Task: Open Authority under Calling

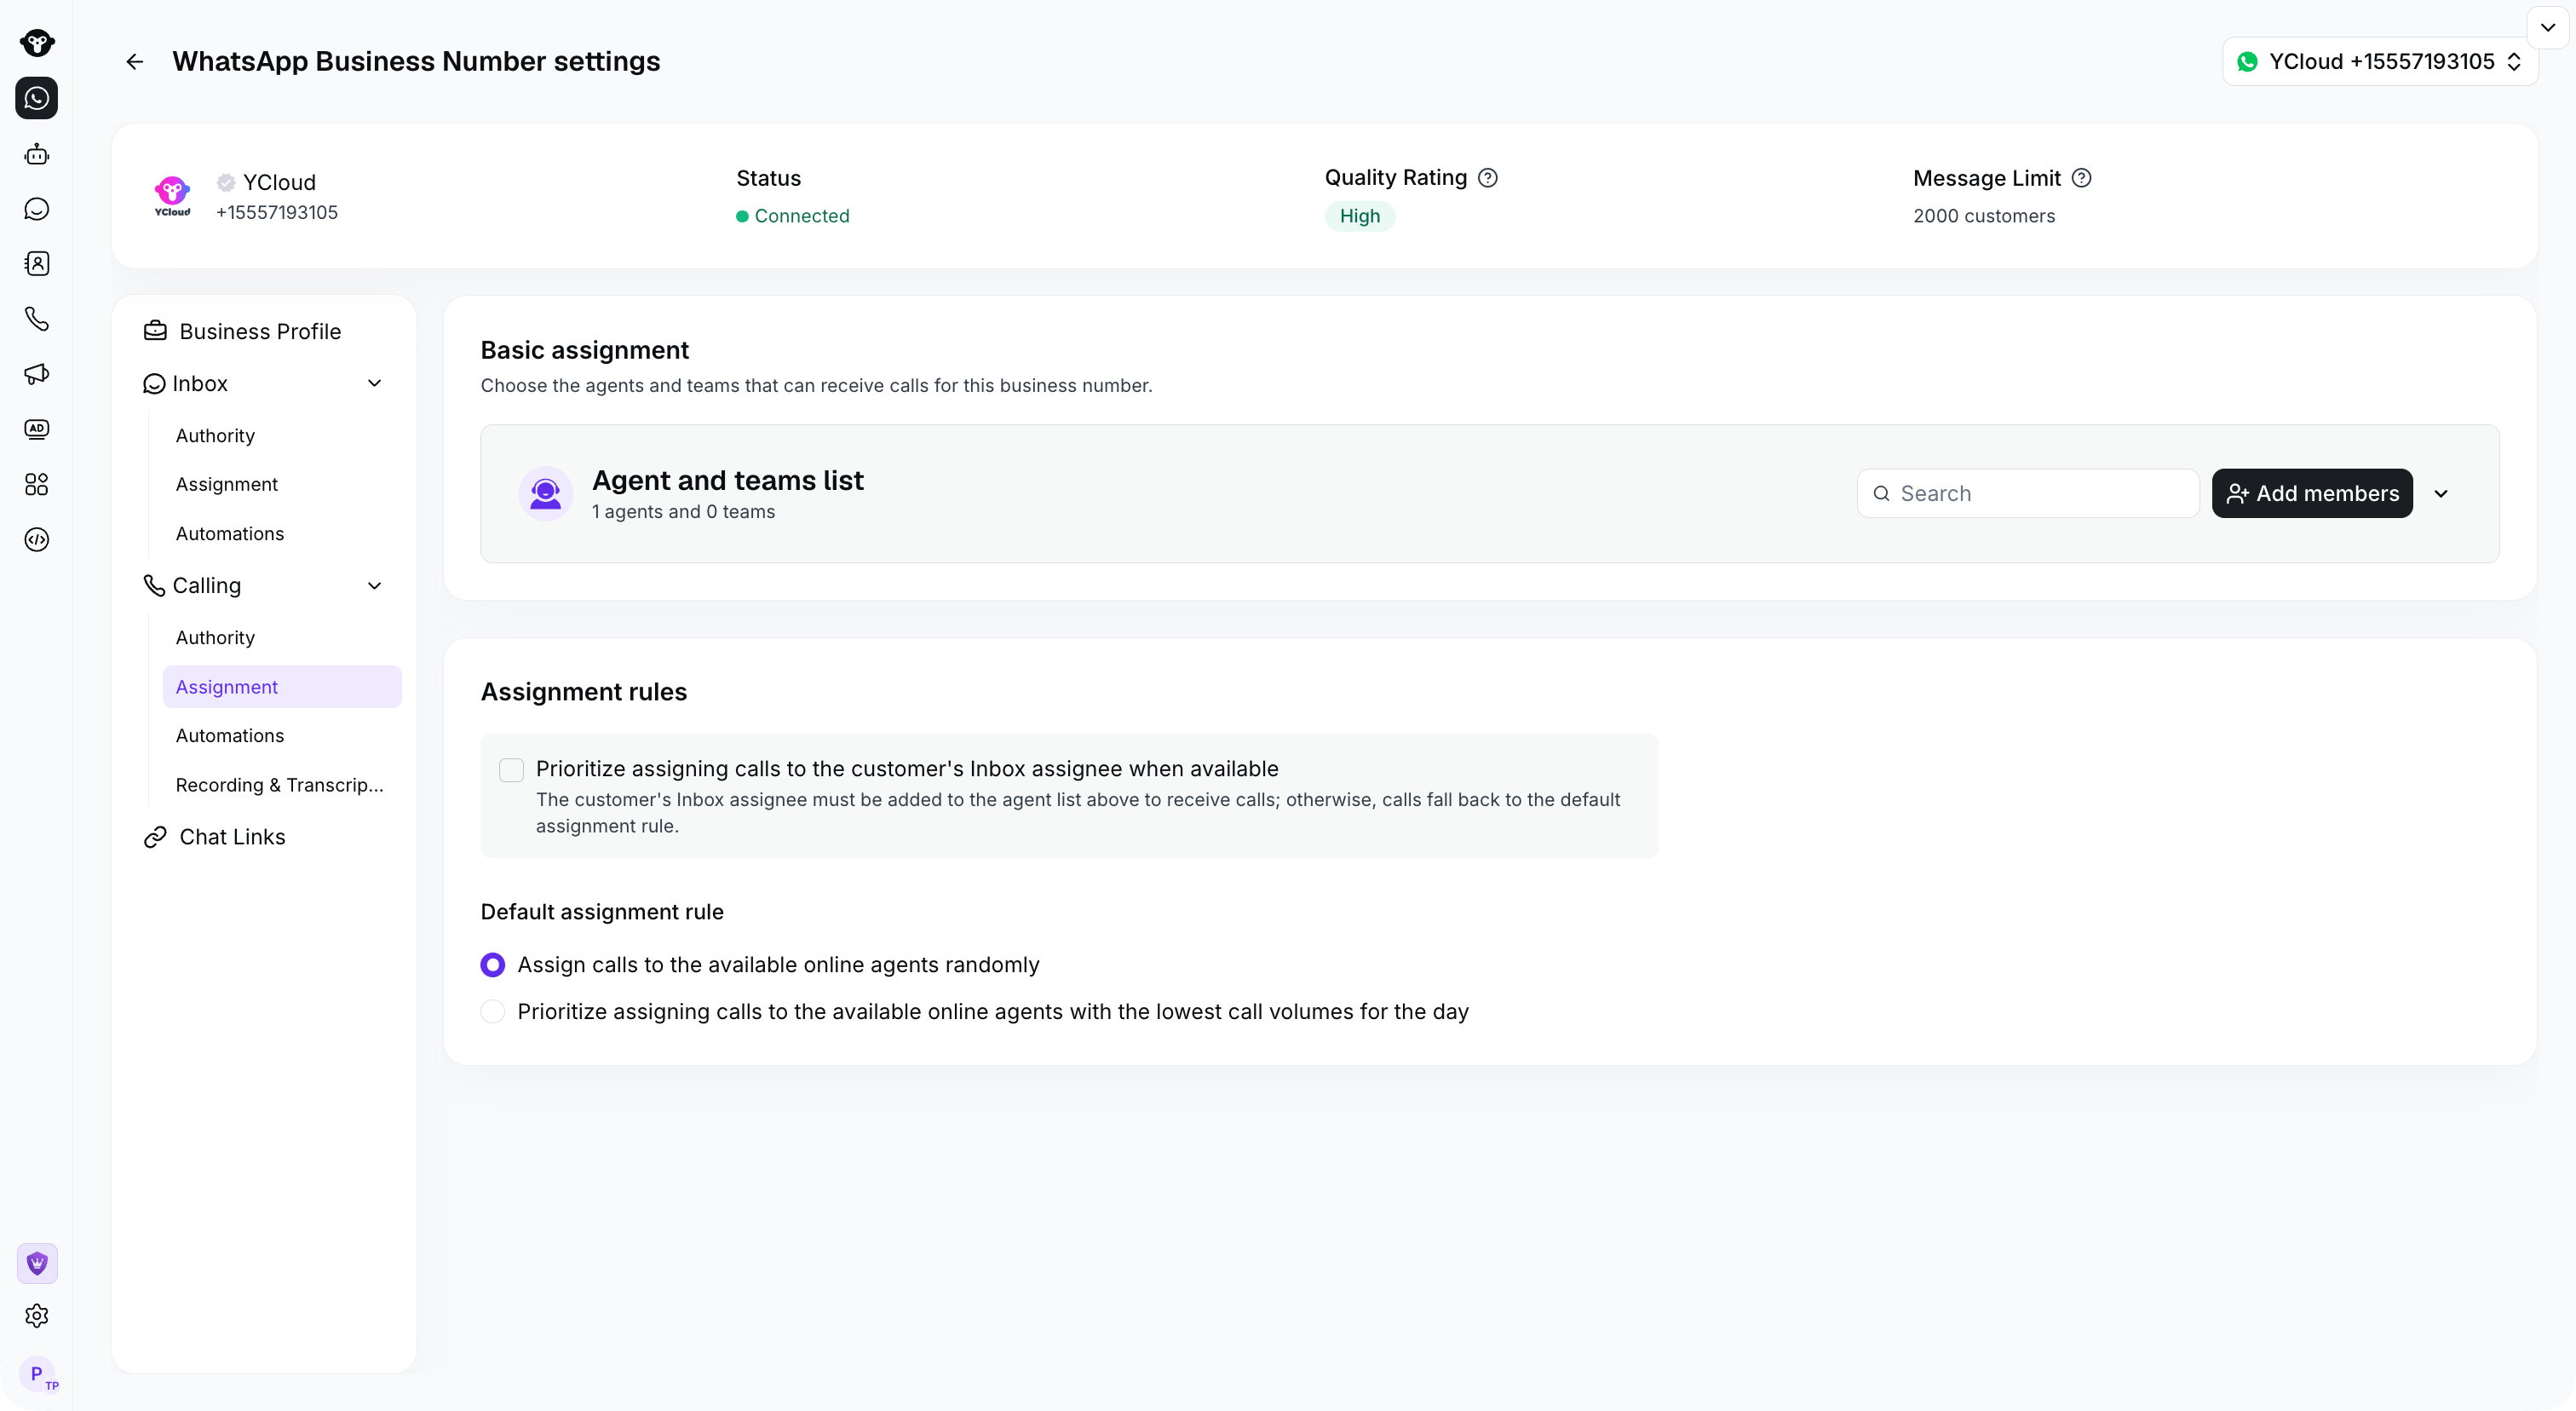Action: [215, 638]
